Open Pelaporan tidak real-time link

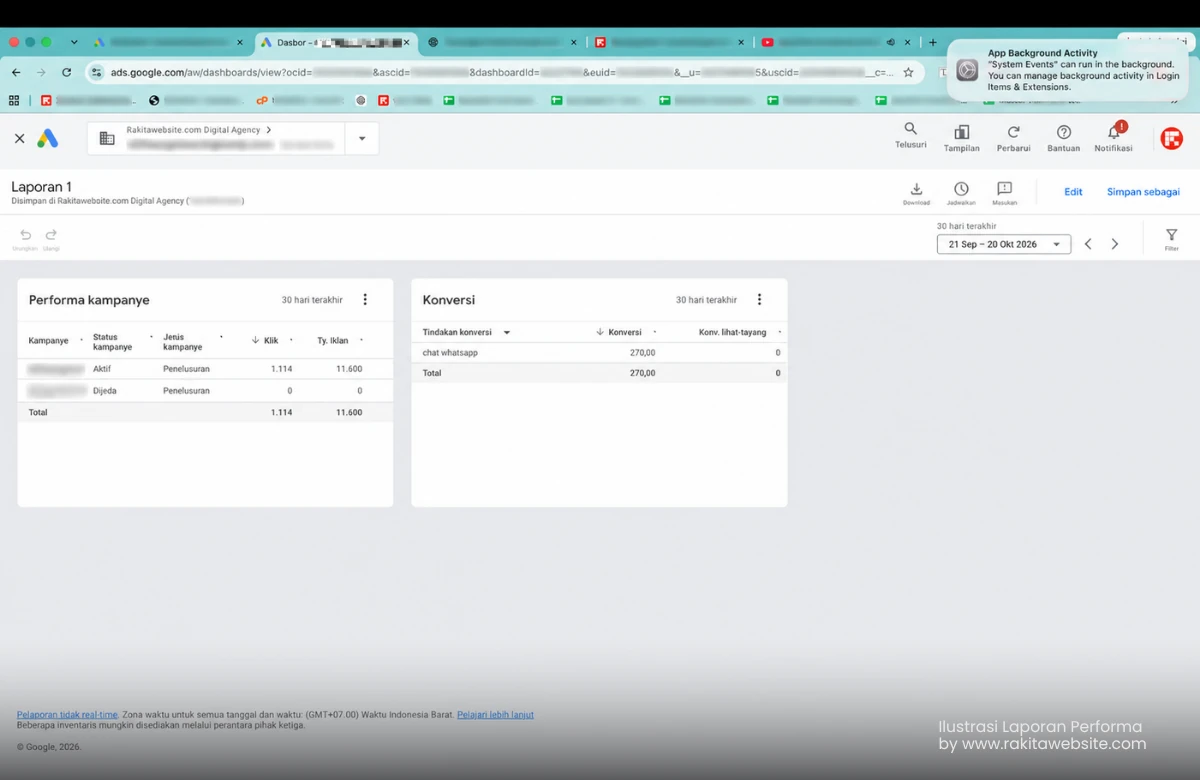pos(67,715)
